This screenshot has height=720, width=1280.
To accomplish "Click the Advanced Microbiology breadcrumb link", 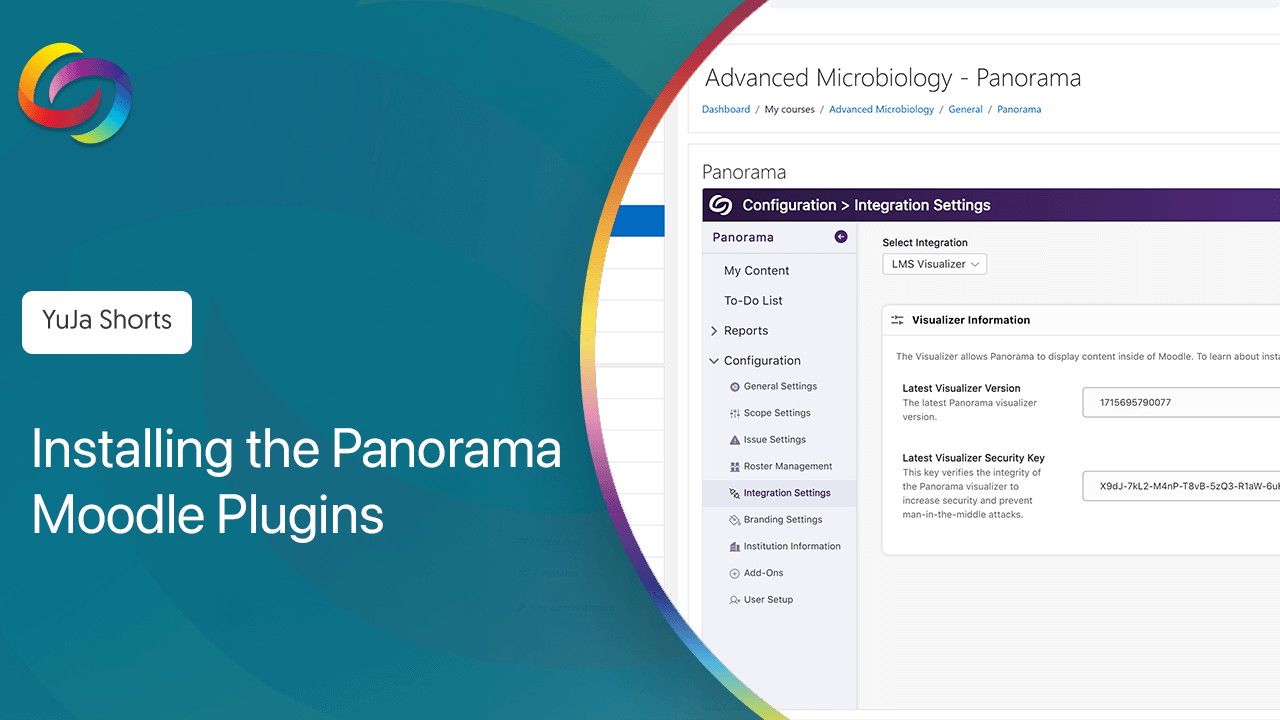I will (881, 110).
